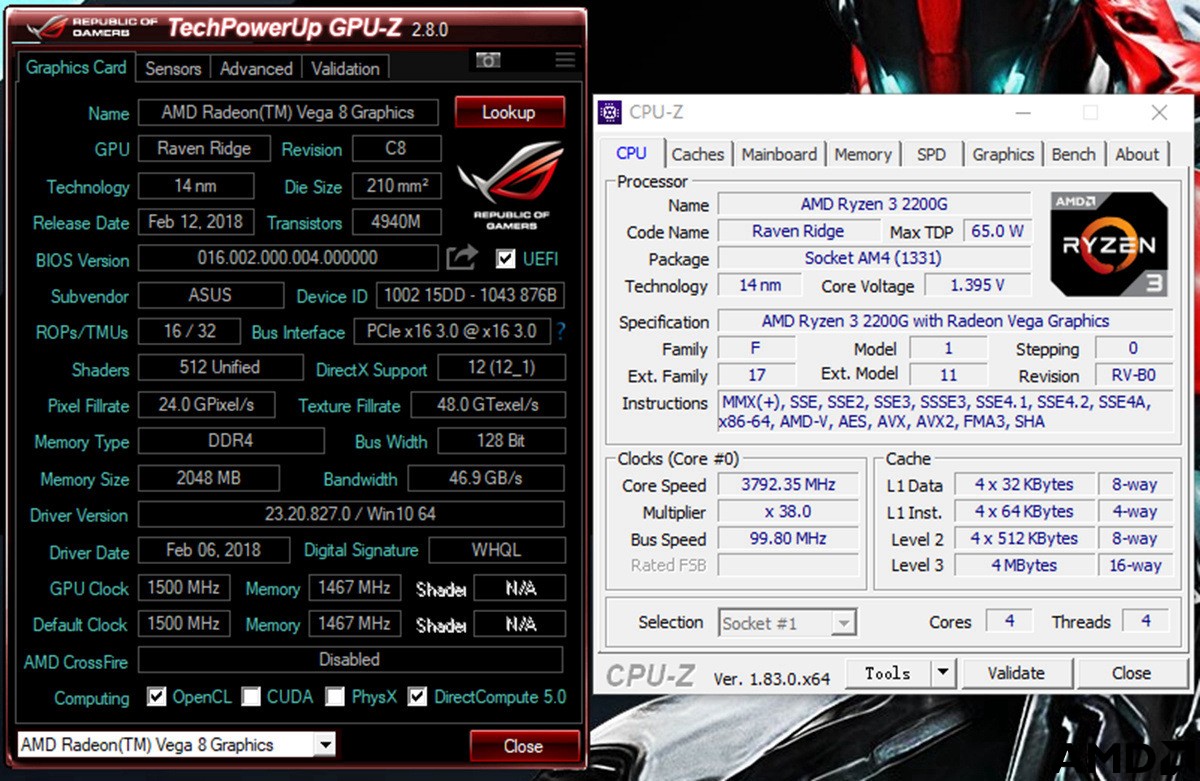Click the Transistors value 4940M
Screen dimensions: 1200x781
pyautogui.click(x=397, y=222)
